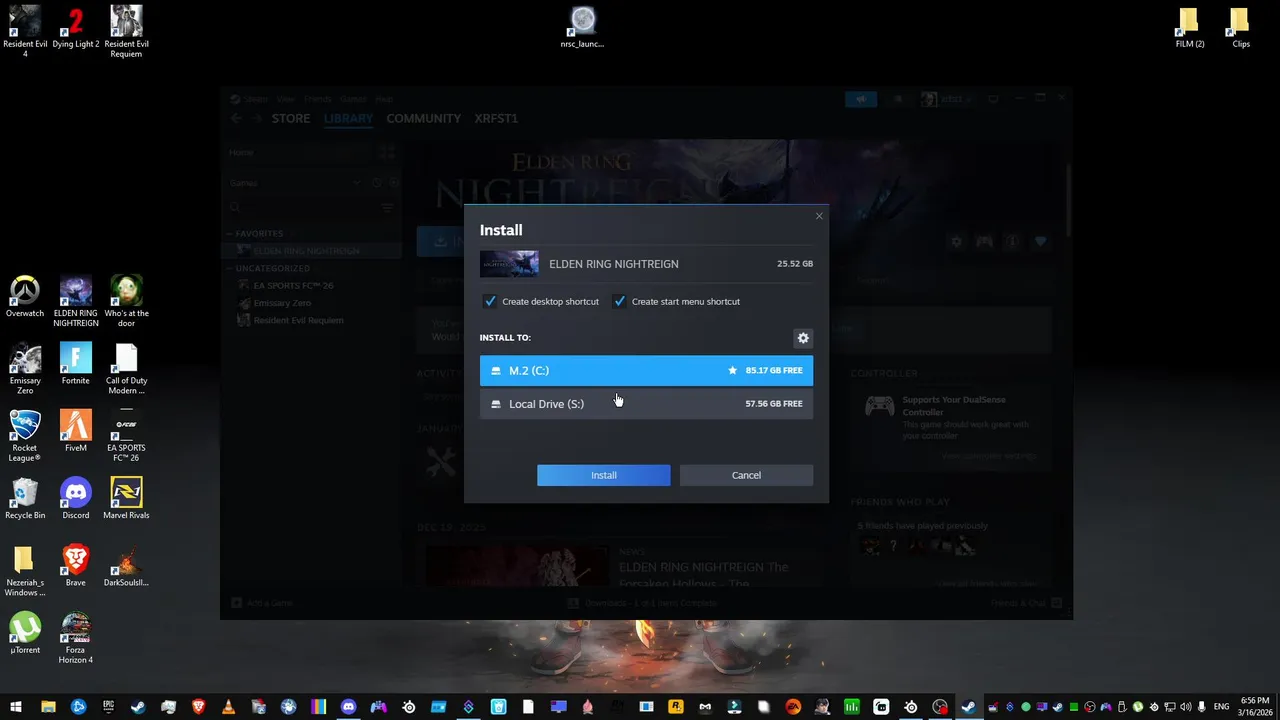Select Nezeriah_s Windows desktop folder

[x=25, y=570]
